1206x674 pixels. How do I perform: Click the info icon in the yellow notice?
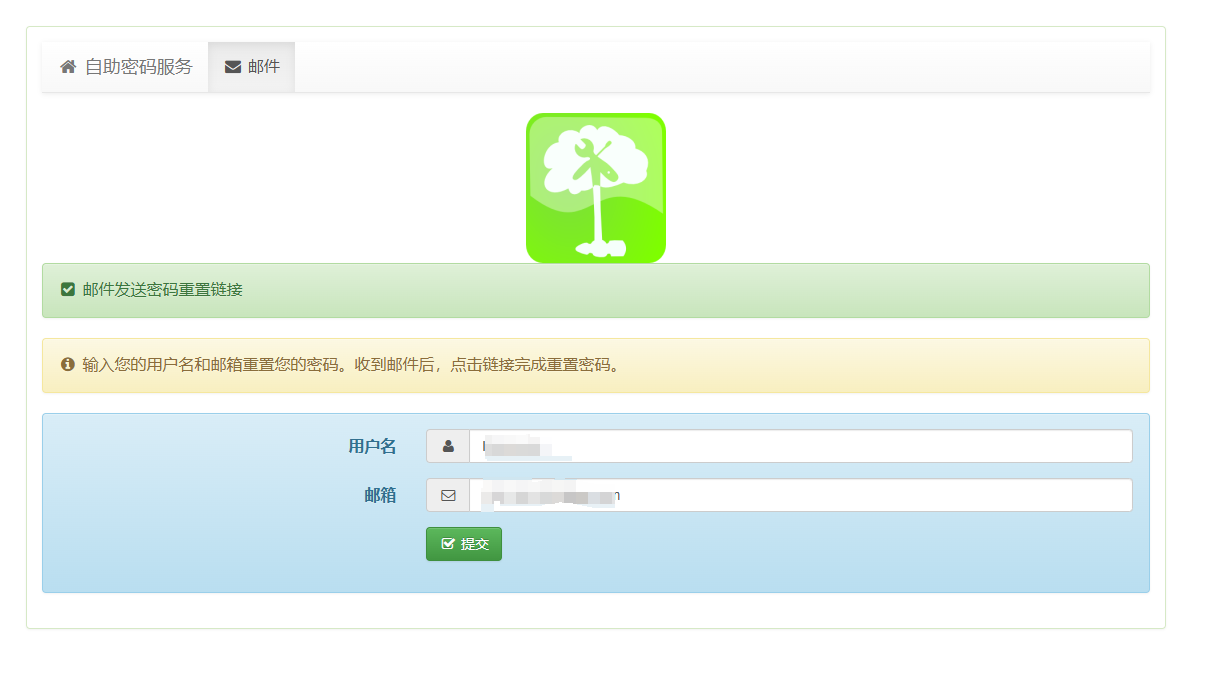68,365
